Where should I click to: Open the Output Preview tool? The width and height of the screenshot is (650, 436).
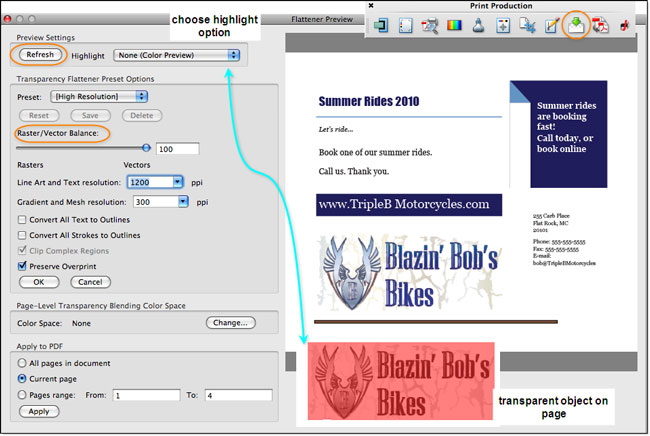point(405,26)
